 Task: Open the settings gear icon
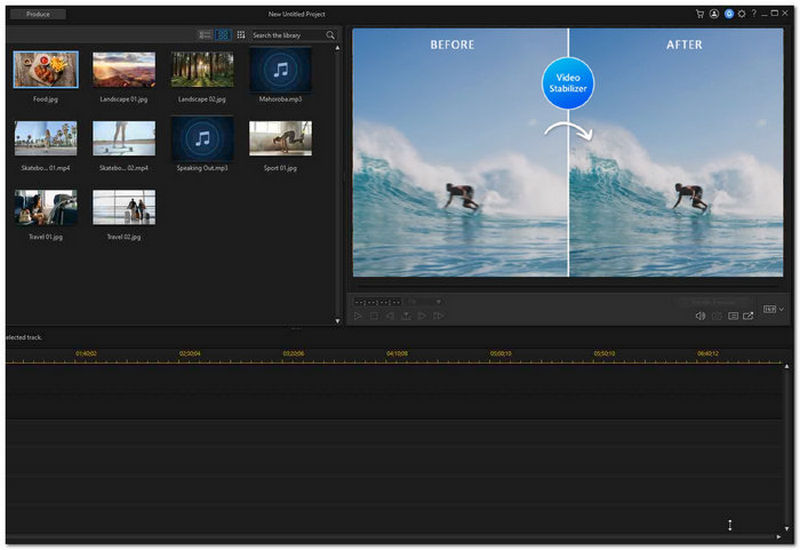tap(741, 14)
